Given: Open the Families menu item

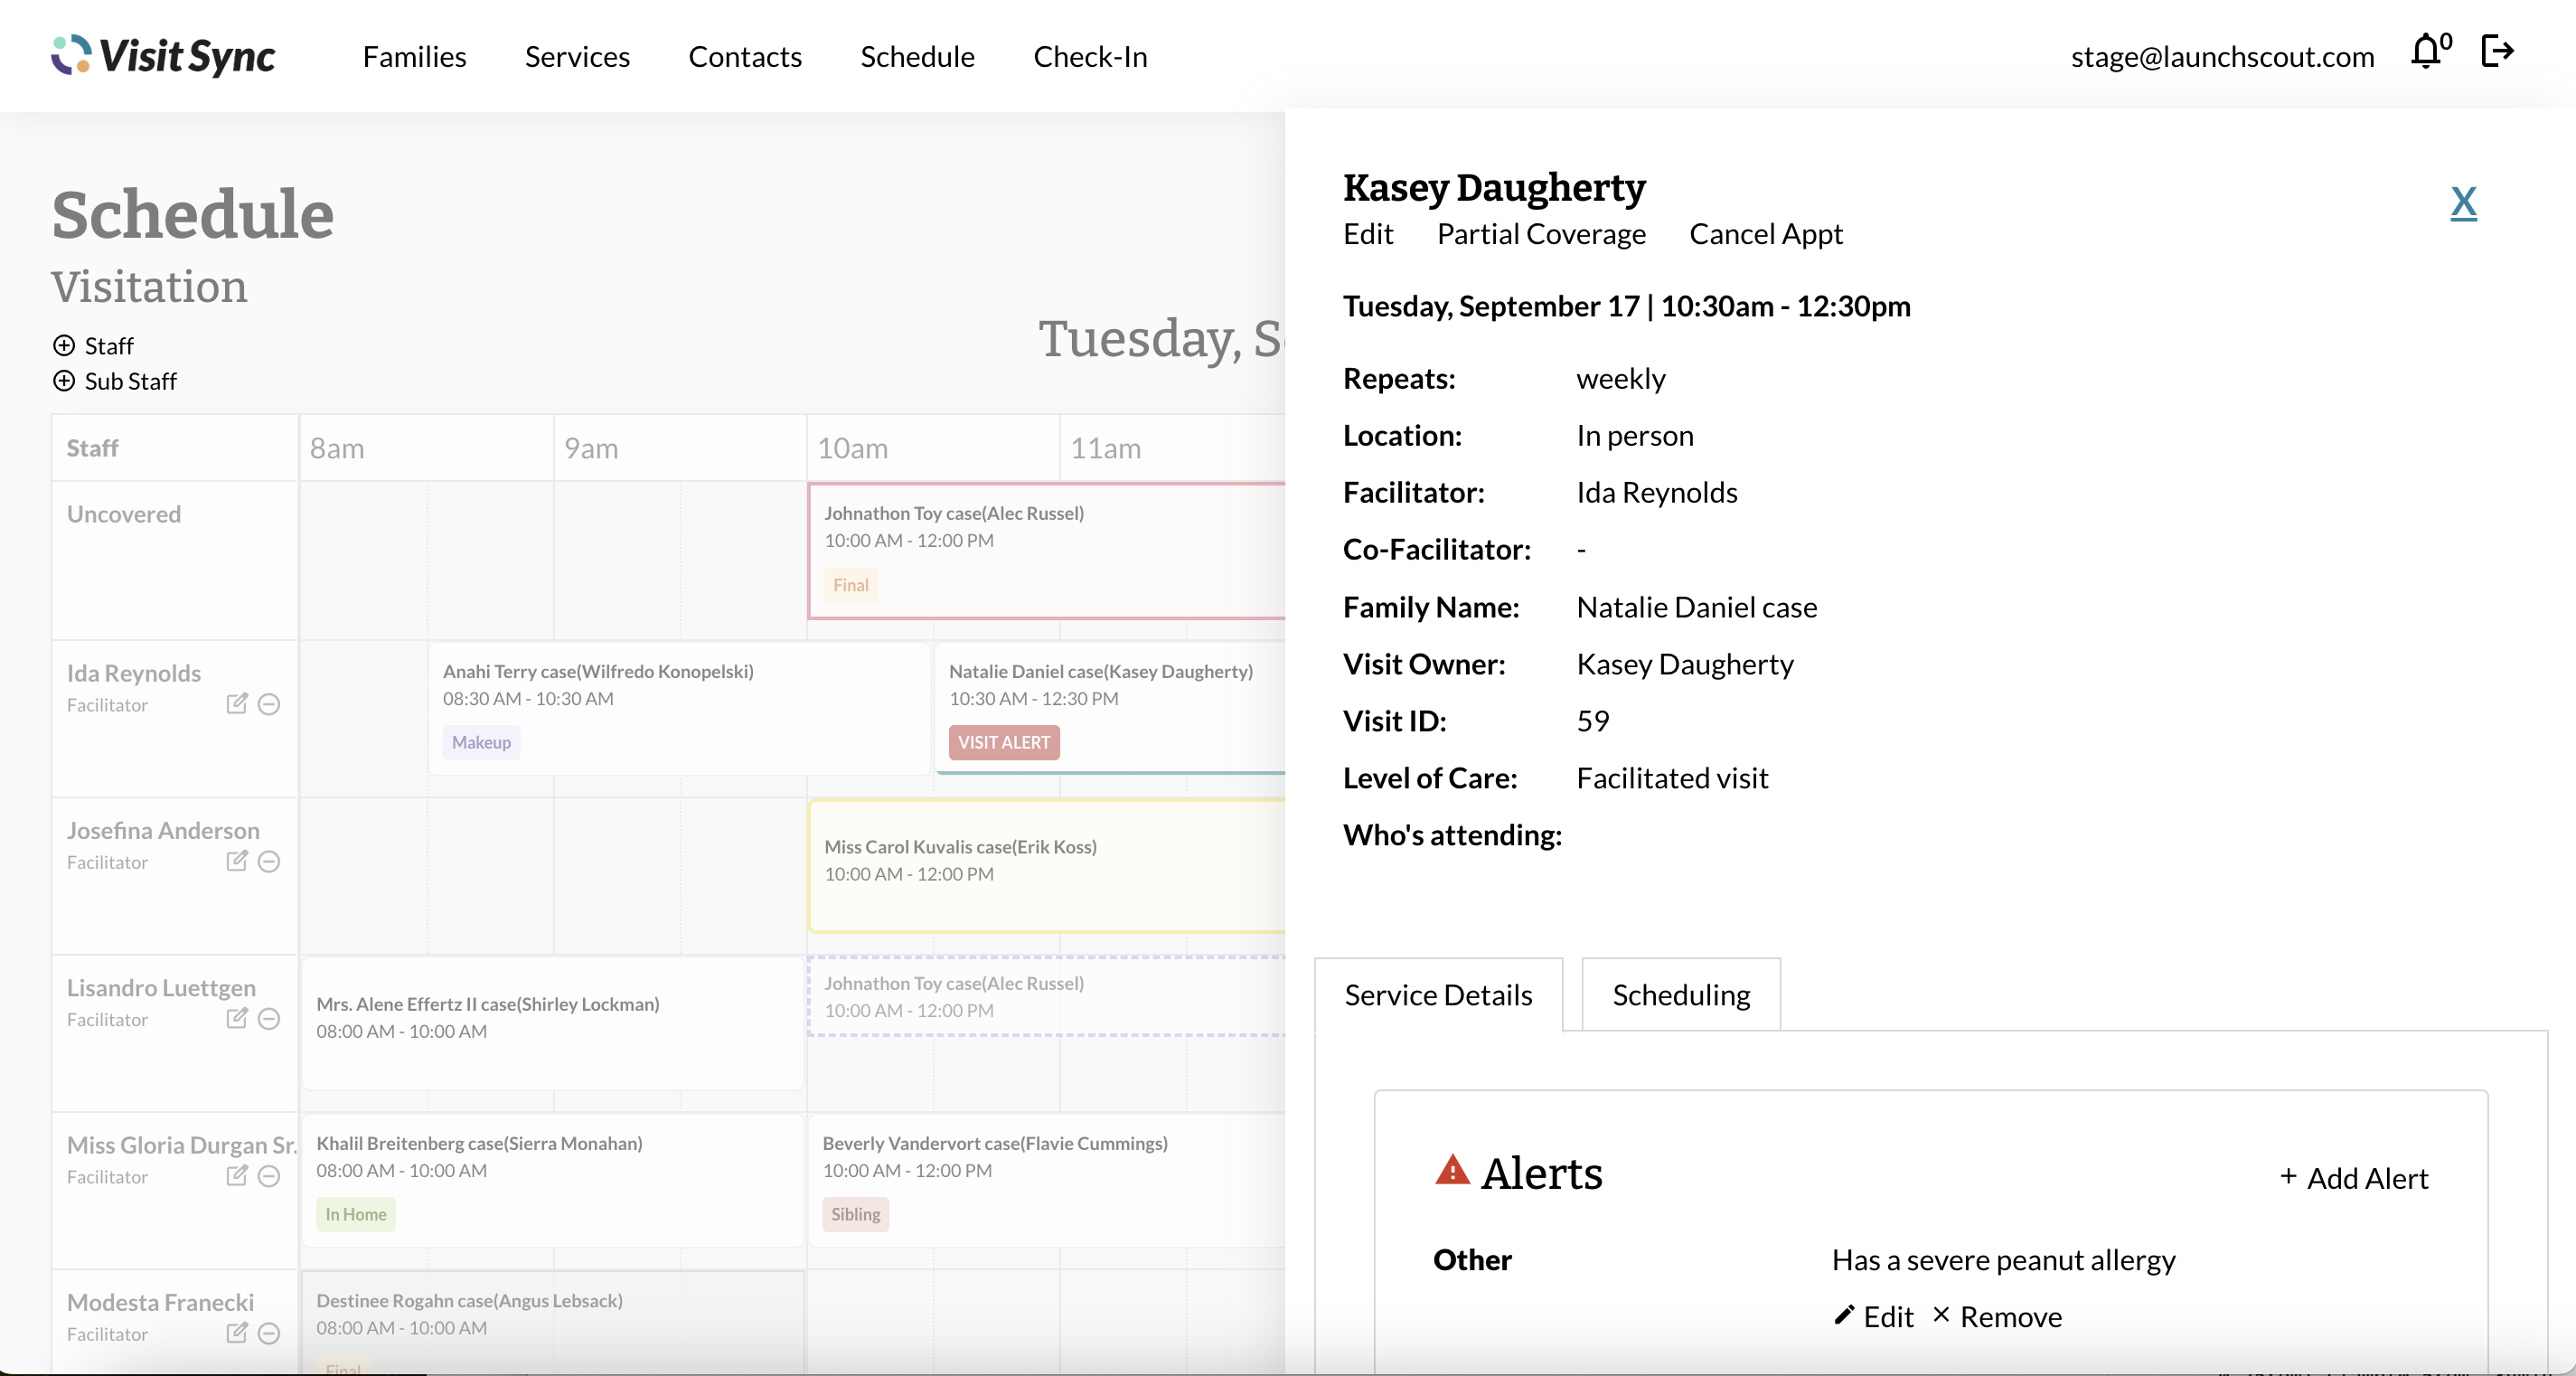Looking at the screenshot, I should tap(414, 57).
